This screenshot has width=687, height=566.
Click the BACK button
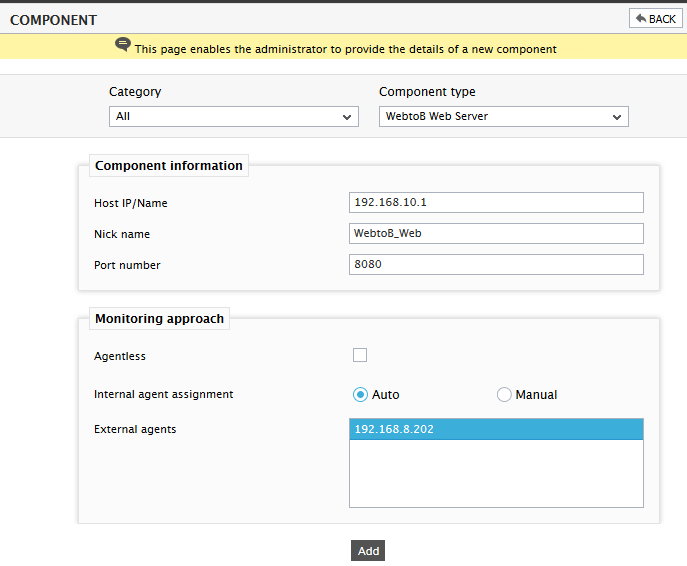(655, 19)
